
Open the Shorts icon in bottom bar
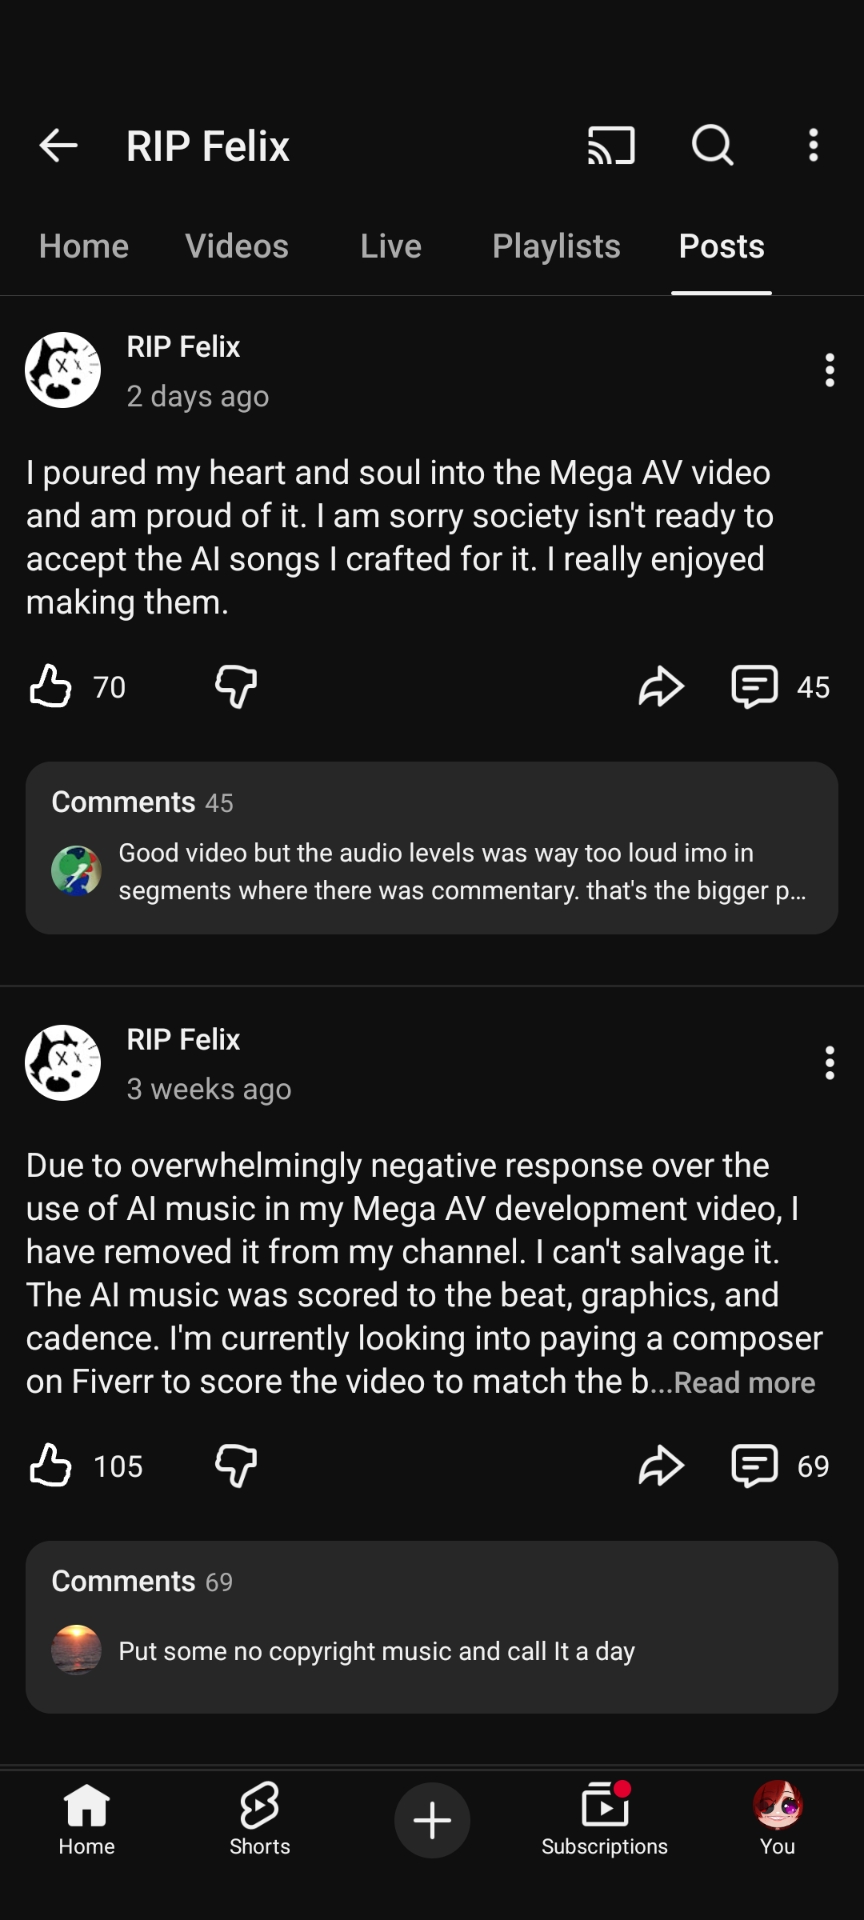pos(259,1819)
